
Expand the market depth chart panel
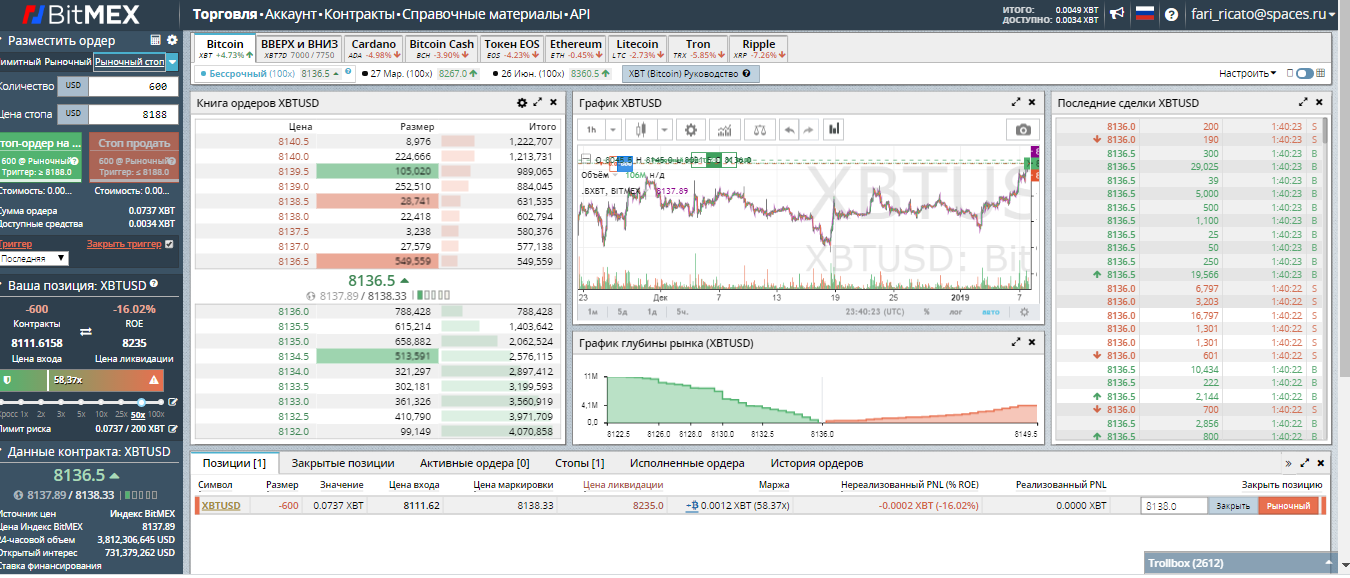[x=1017, y=342]
